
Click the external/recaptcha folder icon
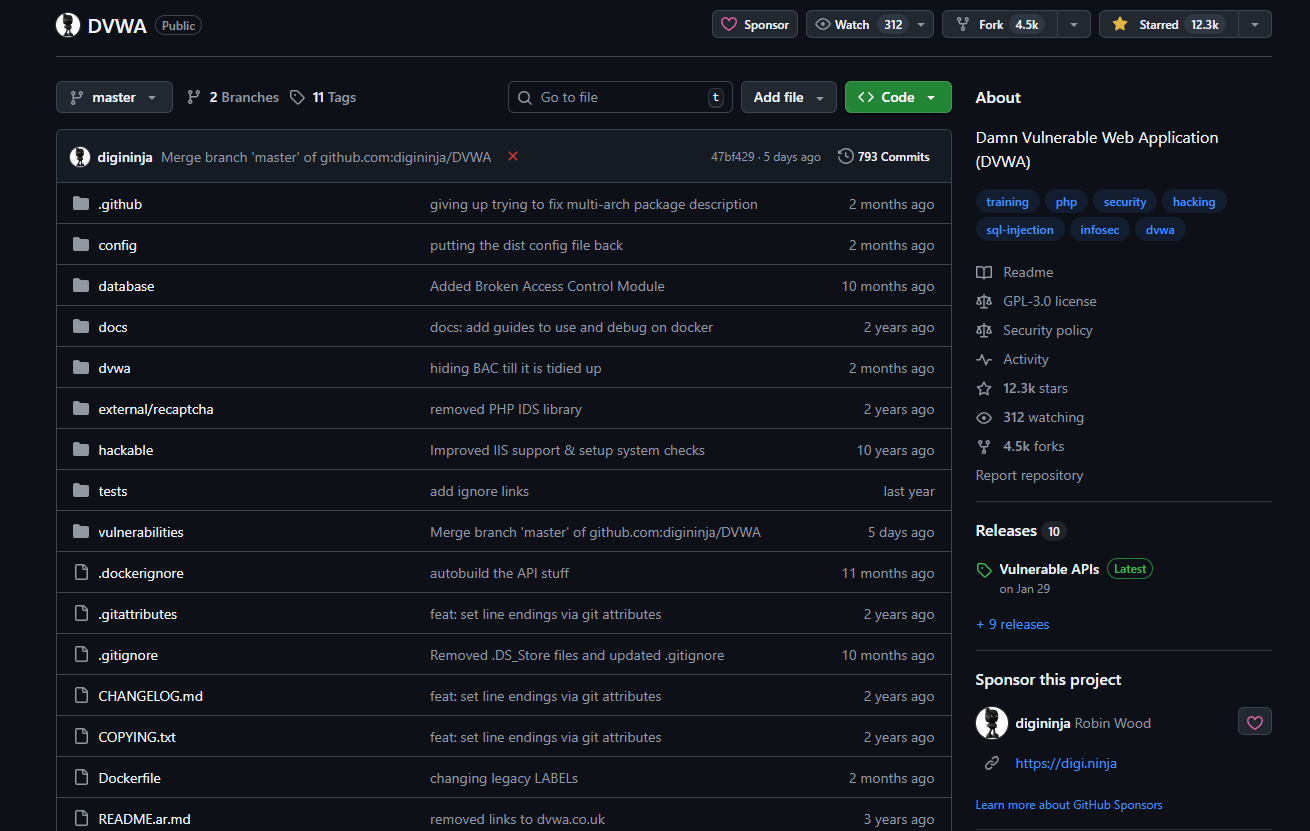point(81,409)
